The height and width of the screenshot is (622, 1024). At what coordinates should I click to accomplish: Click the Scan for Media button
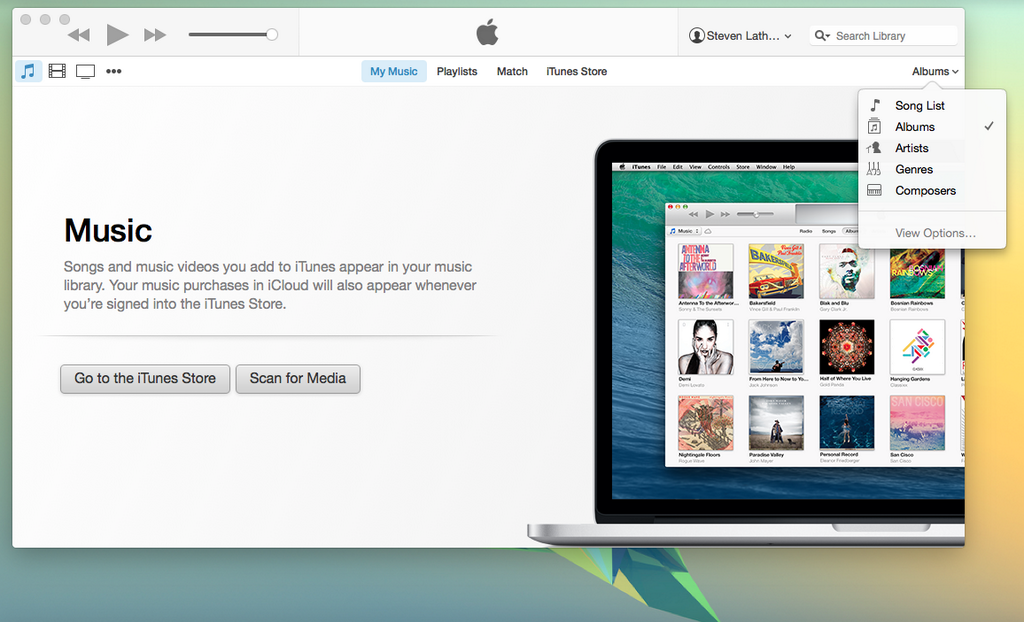(298, 378)
